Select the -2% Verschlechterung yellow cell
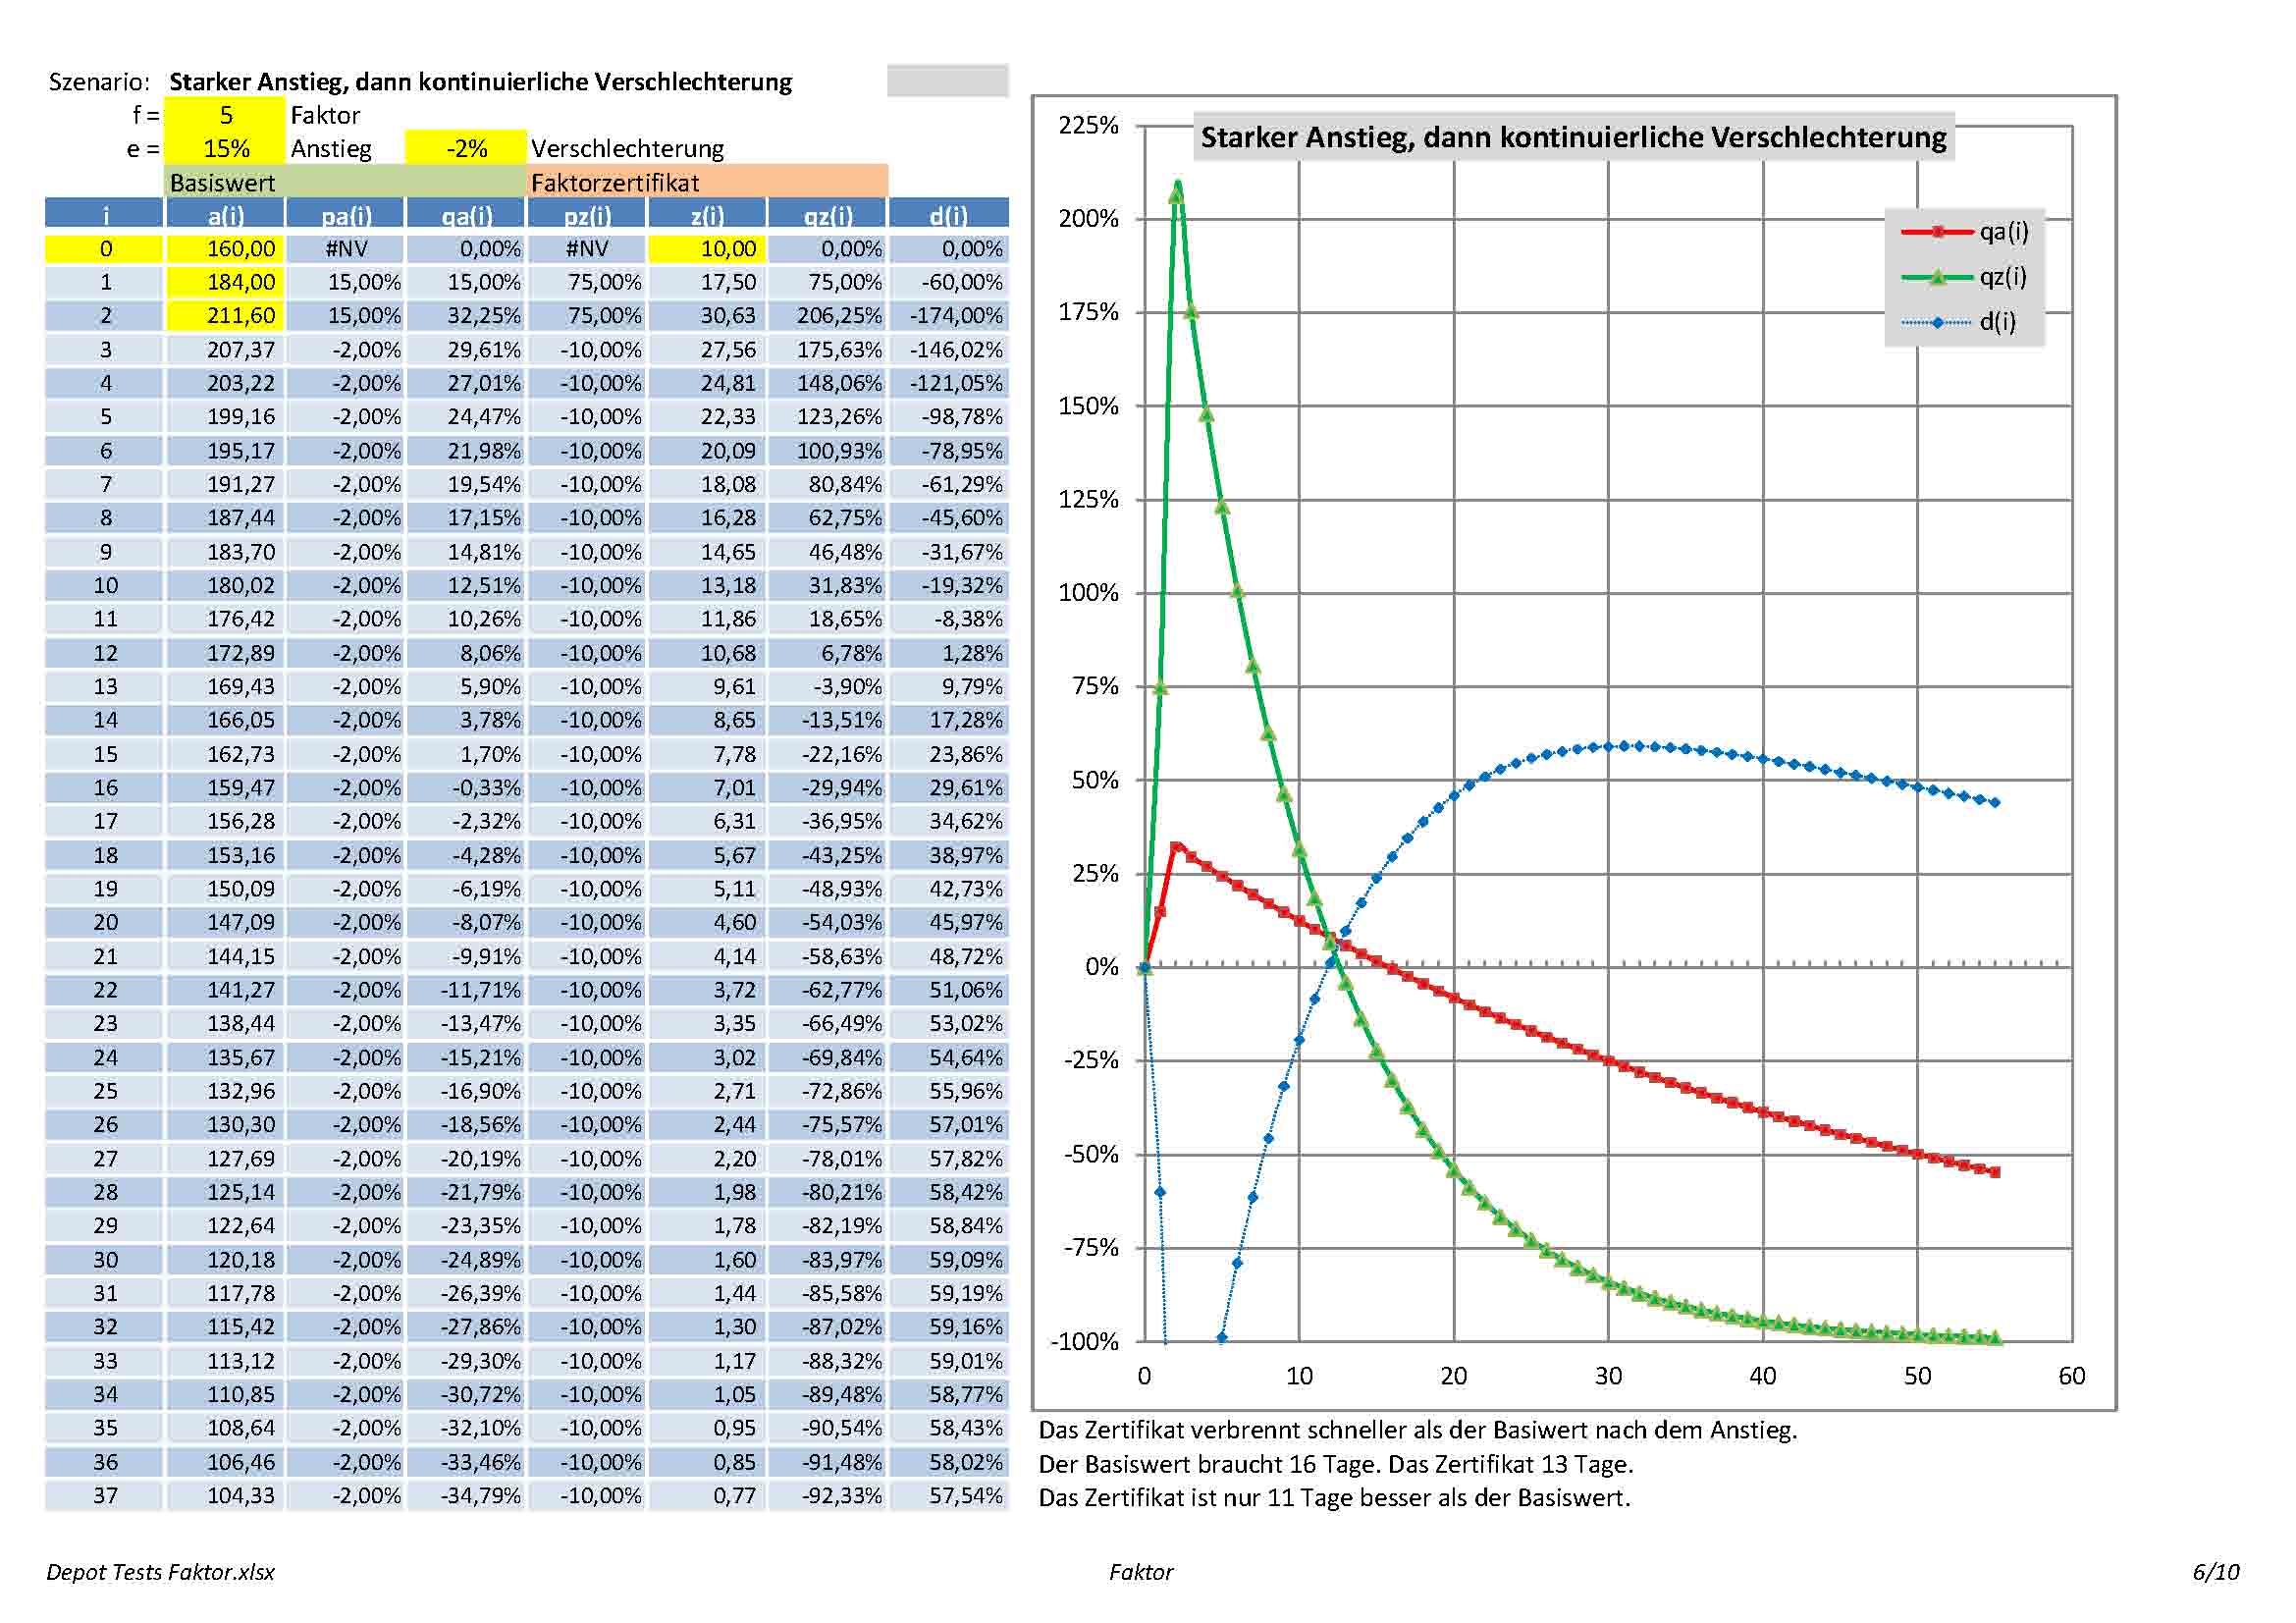2296x1623 pixels. (466, 149)
